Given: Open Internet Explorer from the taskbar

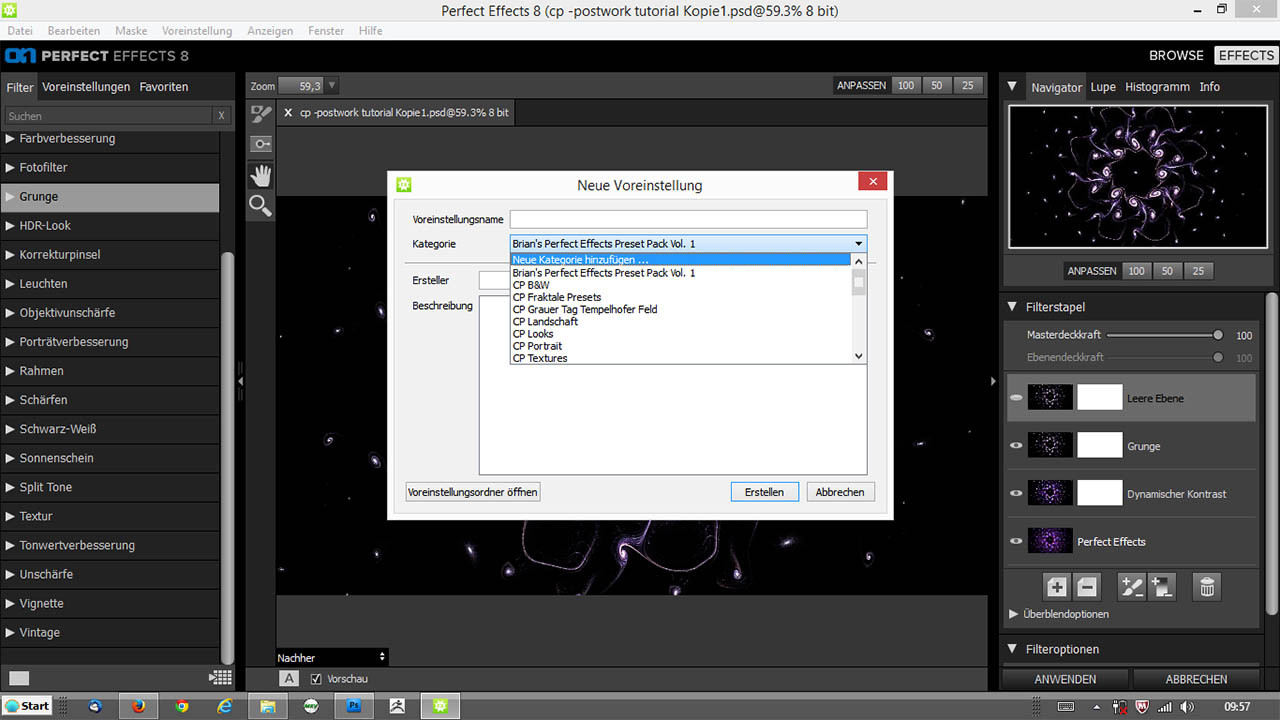Looking at the screenshot, I should point(225,705).
